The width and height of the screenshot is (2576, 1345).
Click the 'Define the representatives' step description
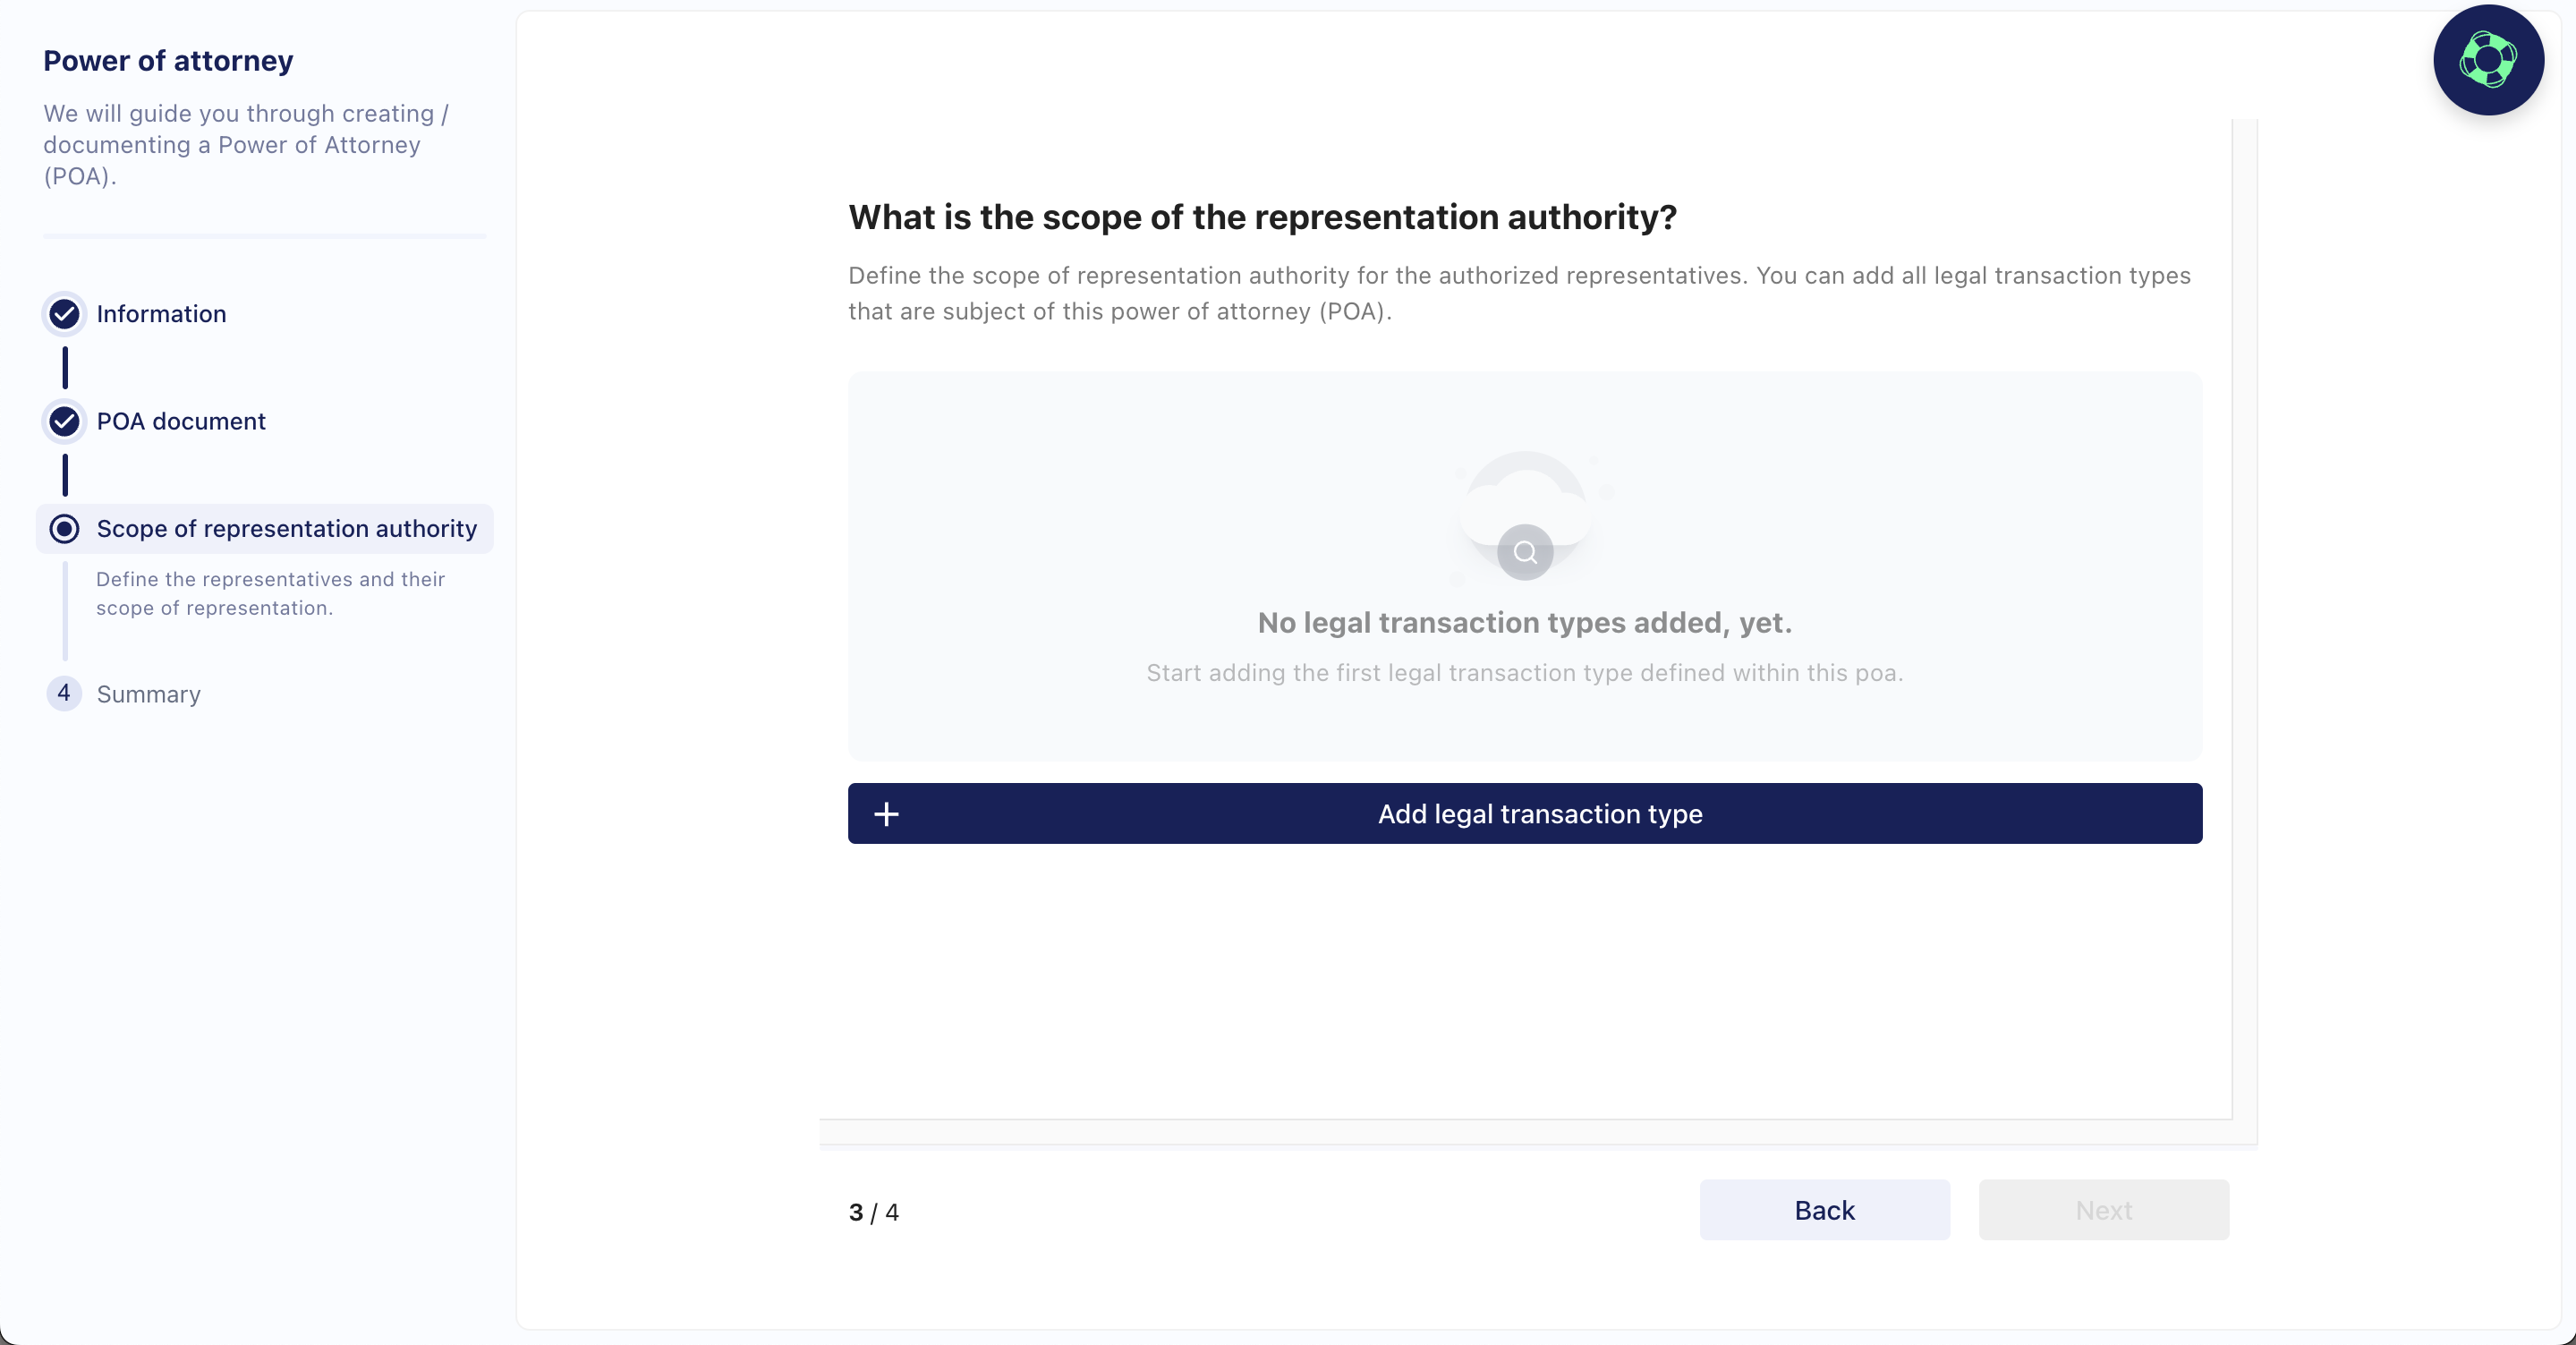tap(270, 593)
